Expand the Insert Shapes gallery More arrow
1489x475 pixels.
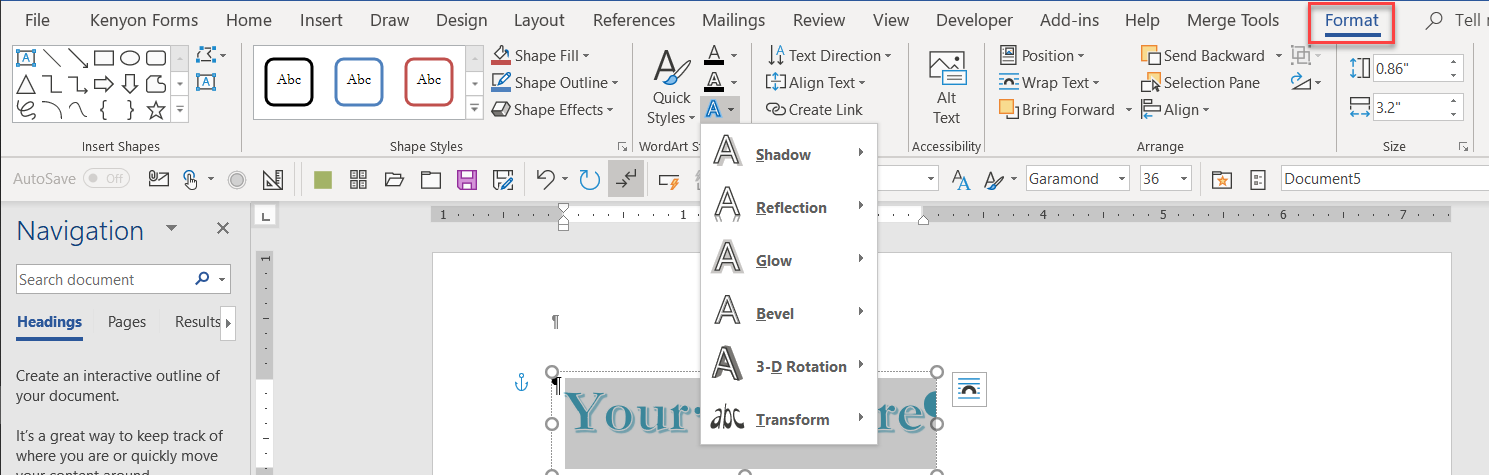tap(179, 108)
